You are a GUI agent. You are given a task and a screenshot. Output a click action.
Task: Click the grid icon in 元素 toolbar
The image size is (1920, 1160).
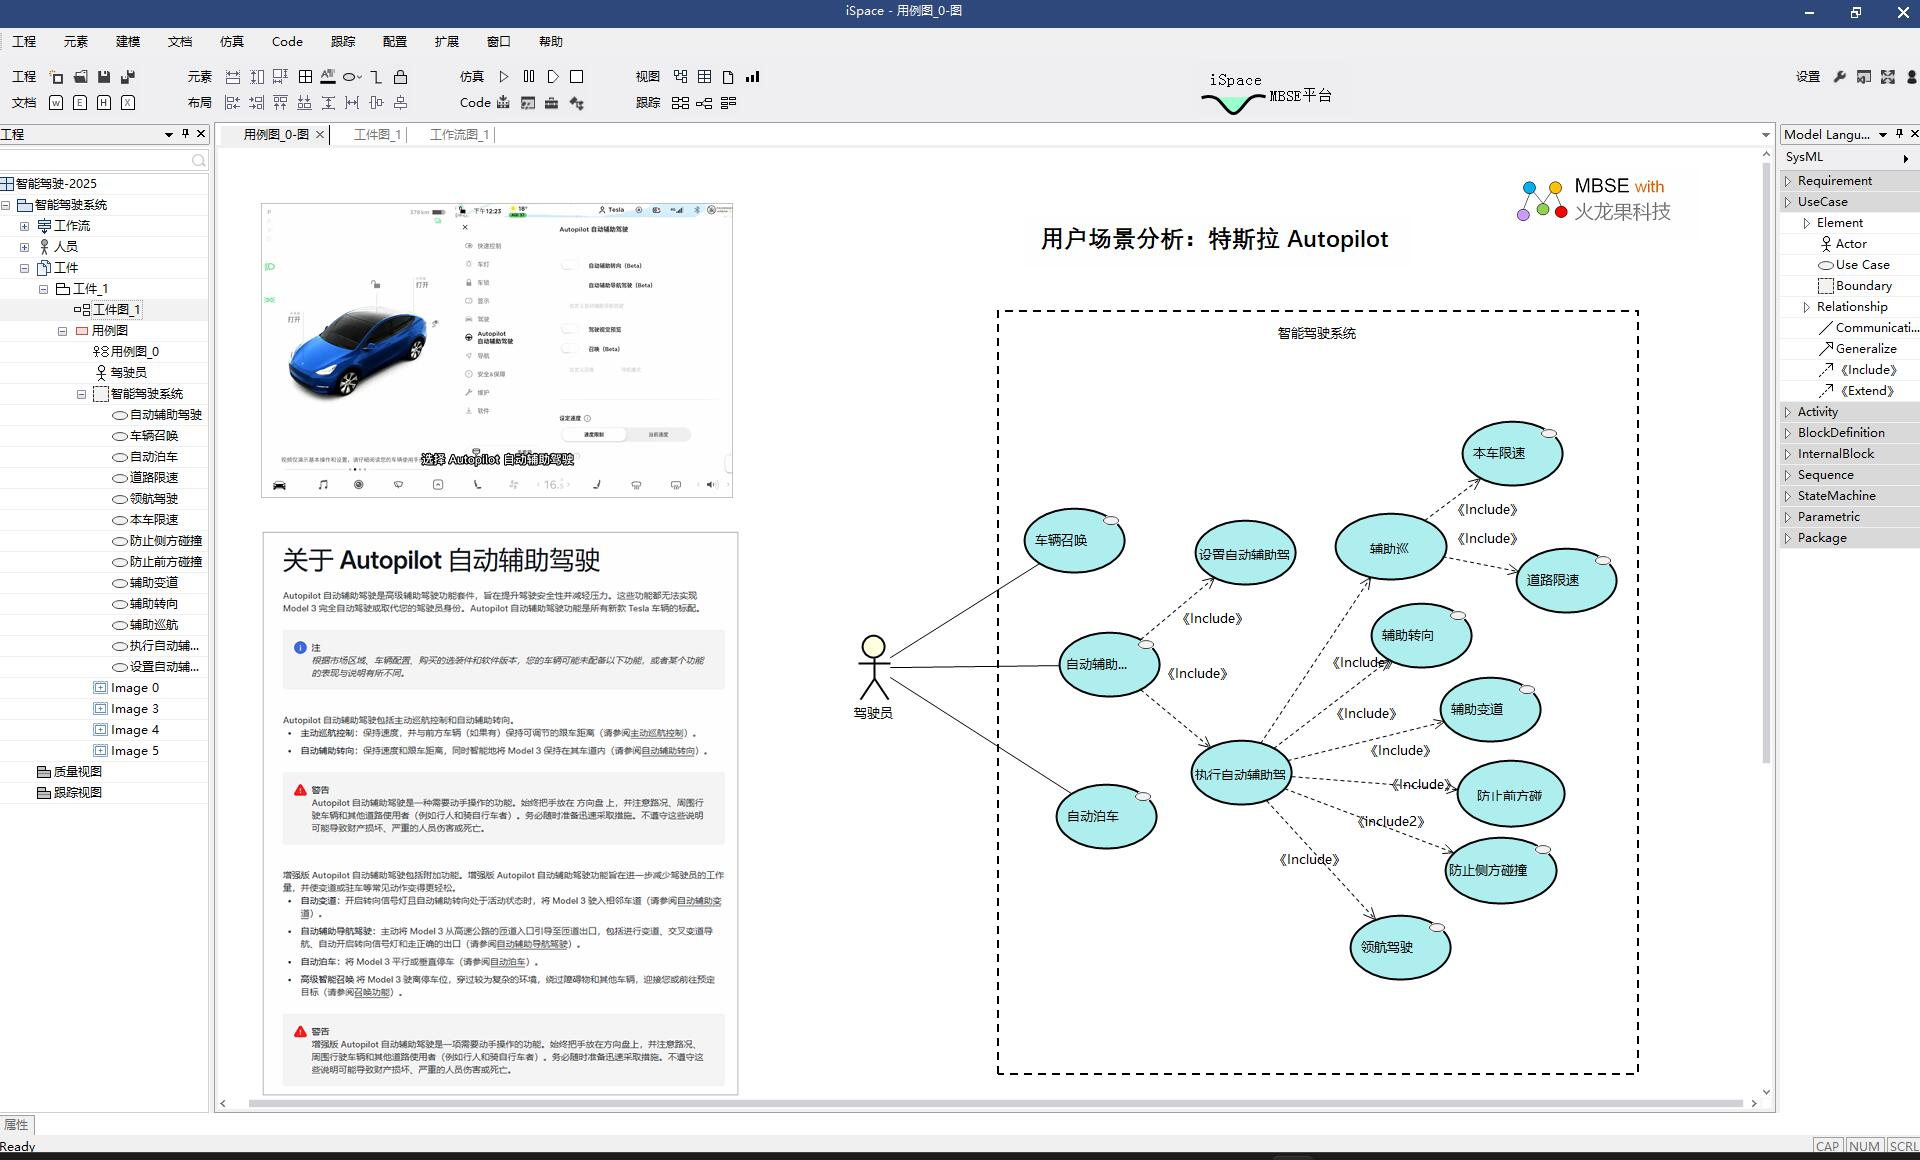[305, 77]
